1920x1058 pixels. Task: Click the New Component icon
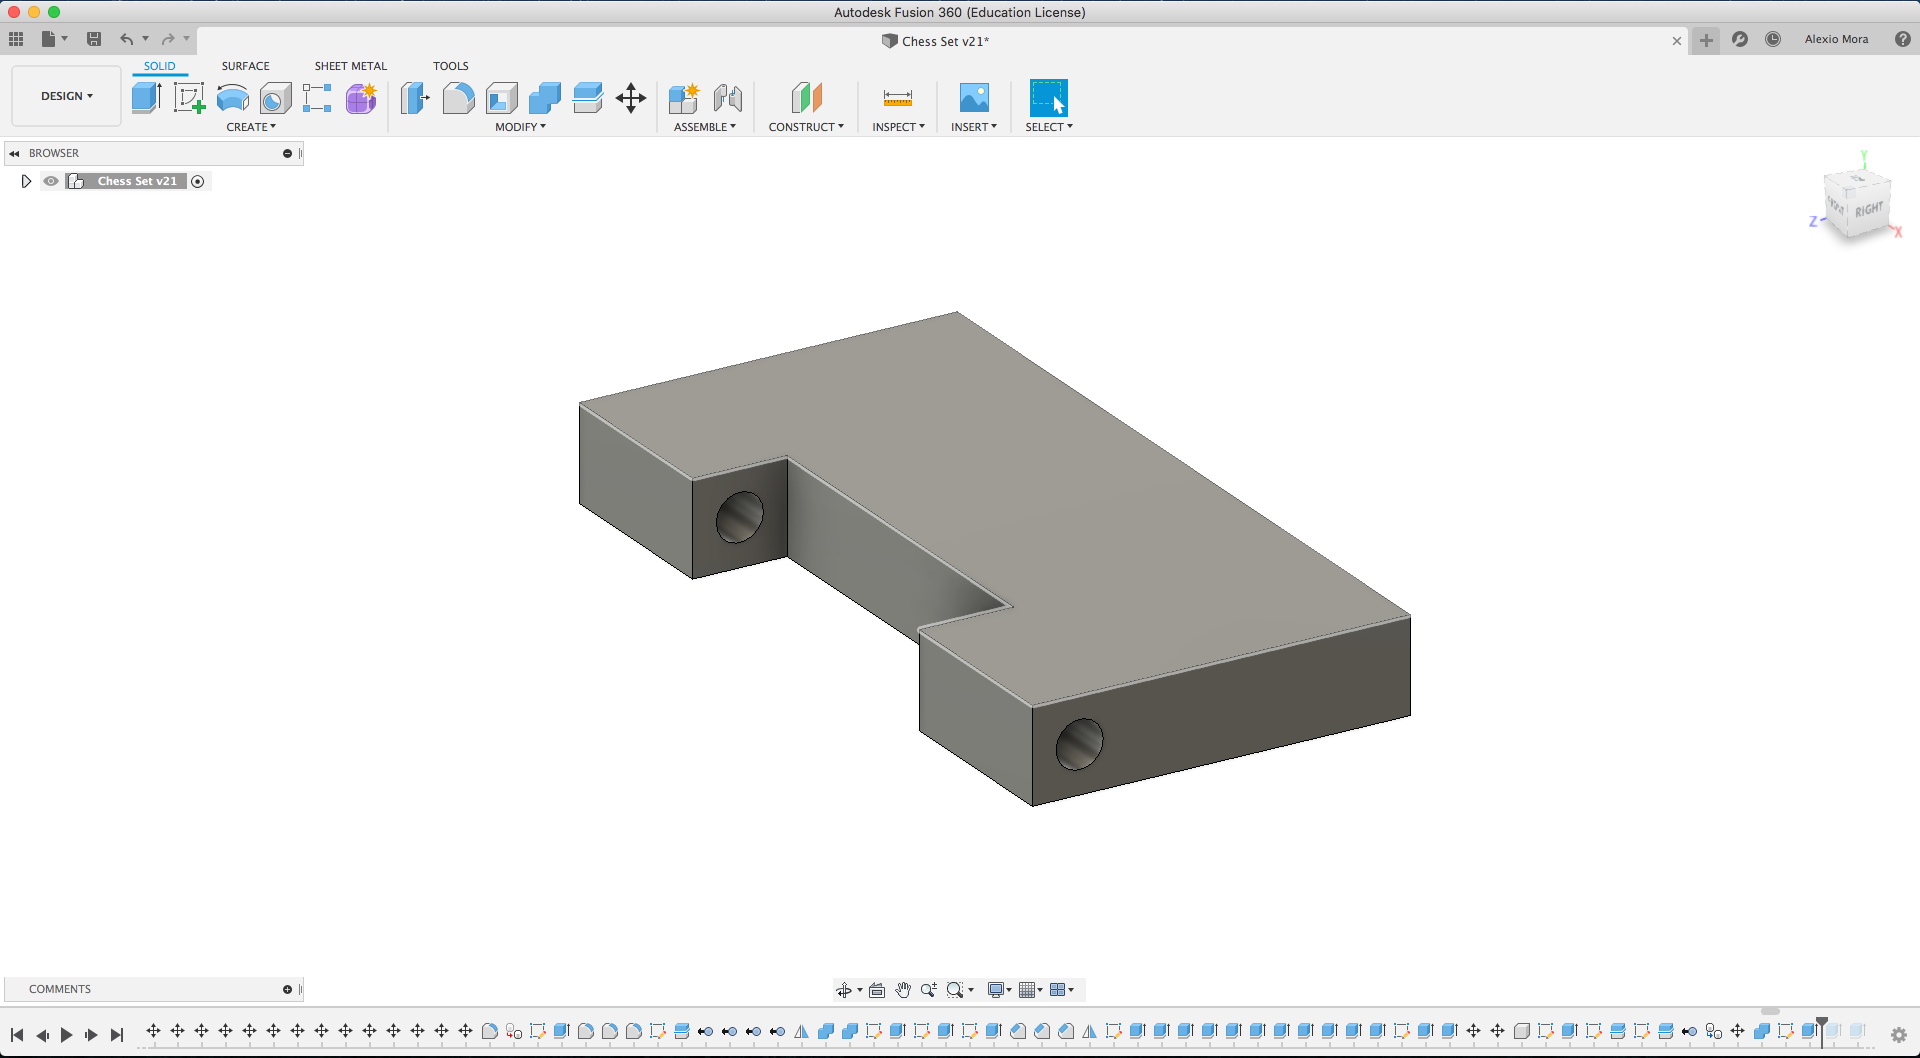tap(684, 98)
